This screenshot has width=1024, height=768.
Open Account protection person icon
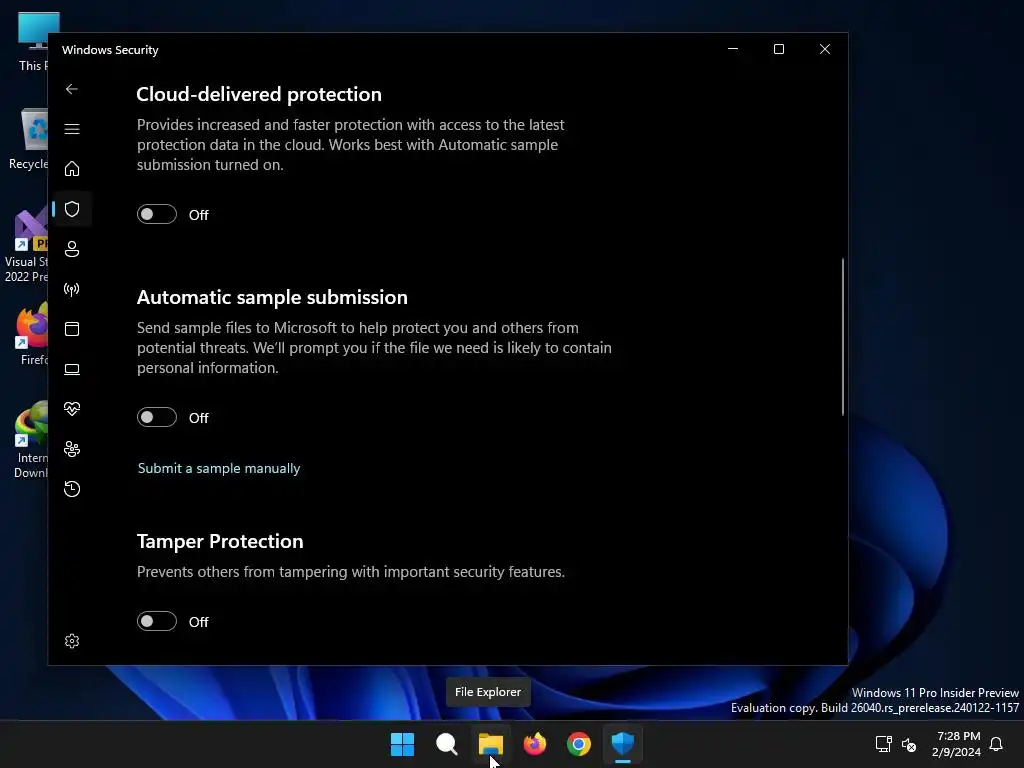[x=72, y=249]
